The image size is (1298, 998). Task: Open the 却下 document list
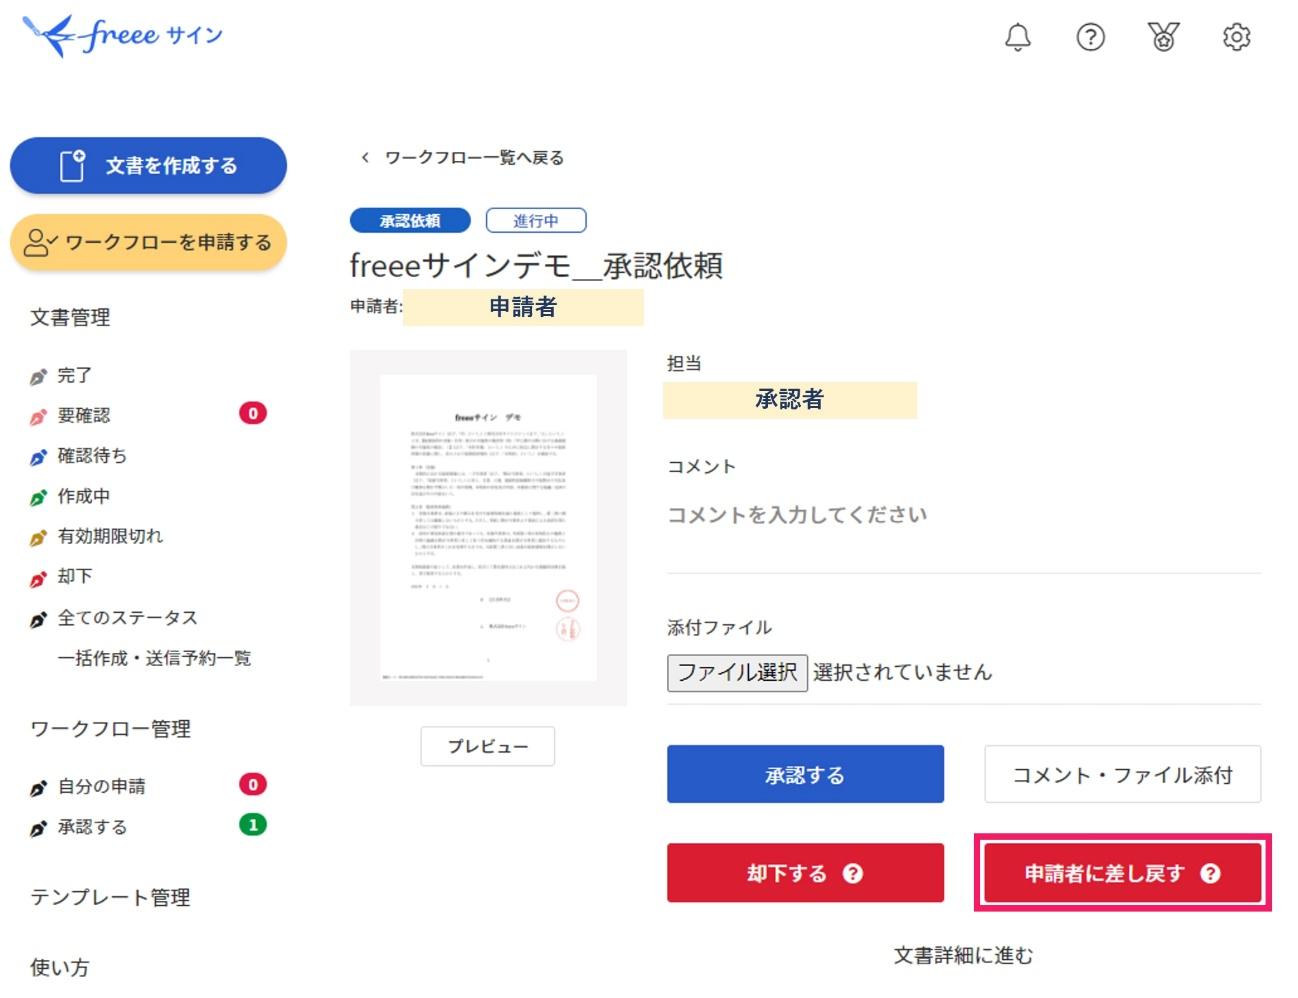point(74,576)
